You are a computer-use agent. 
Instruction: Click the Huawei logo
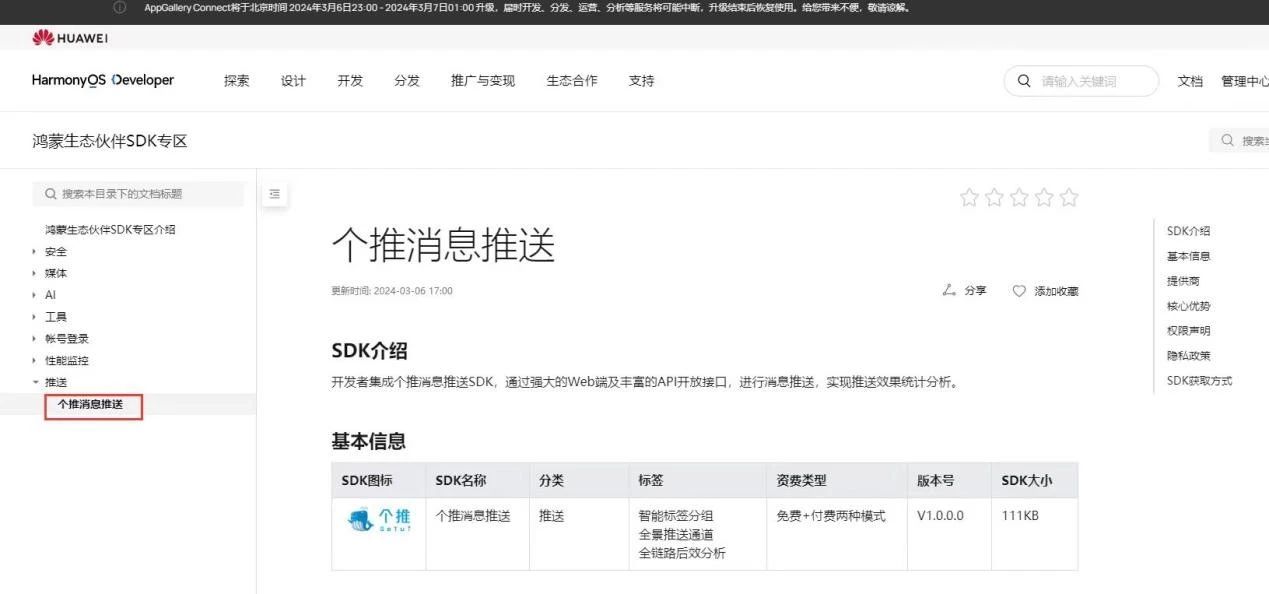70,38
